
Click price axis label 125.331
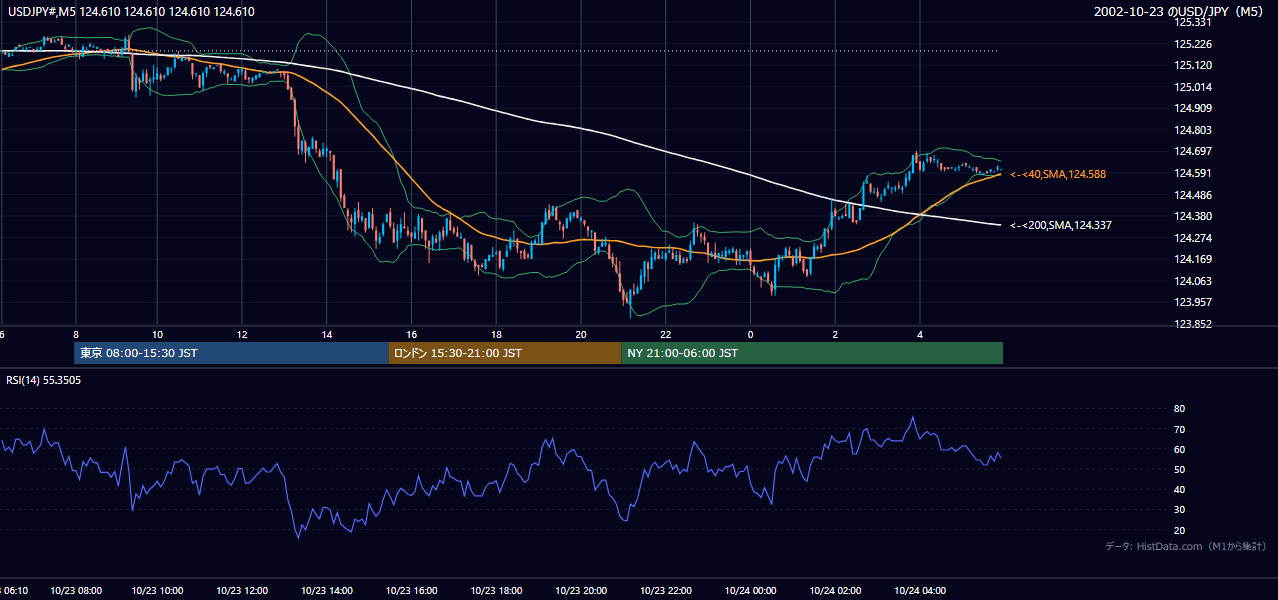1193,22
